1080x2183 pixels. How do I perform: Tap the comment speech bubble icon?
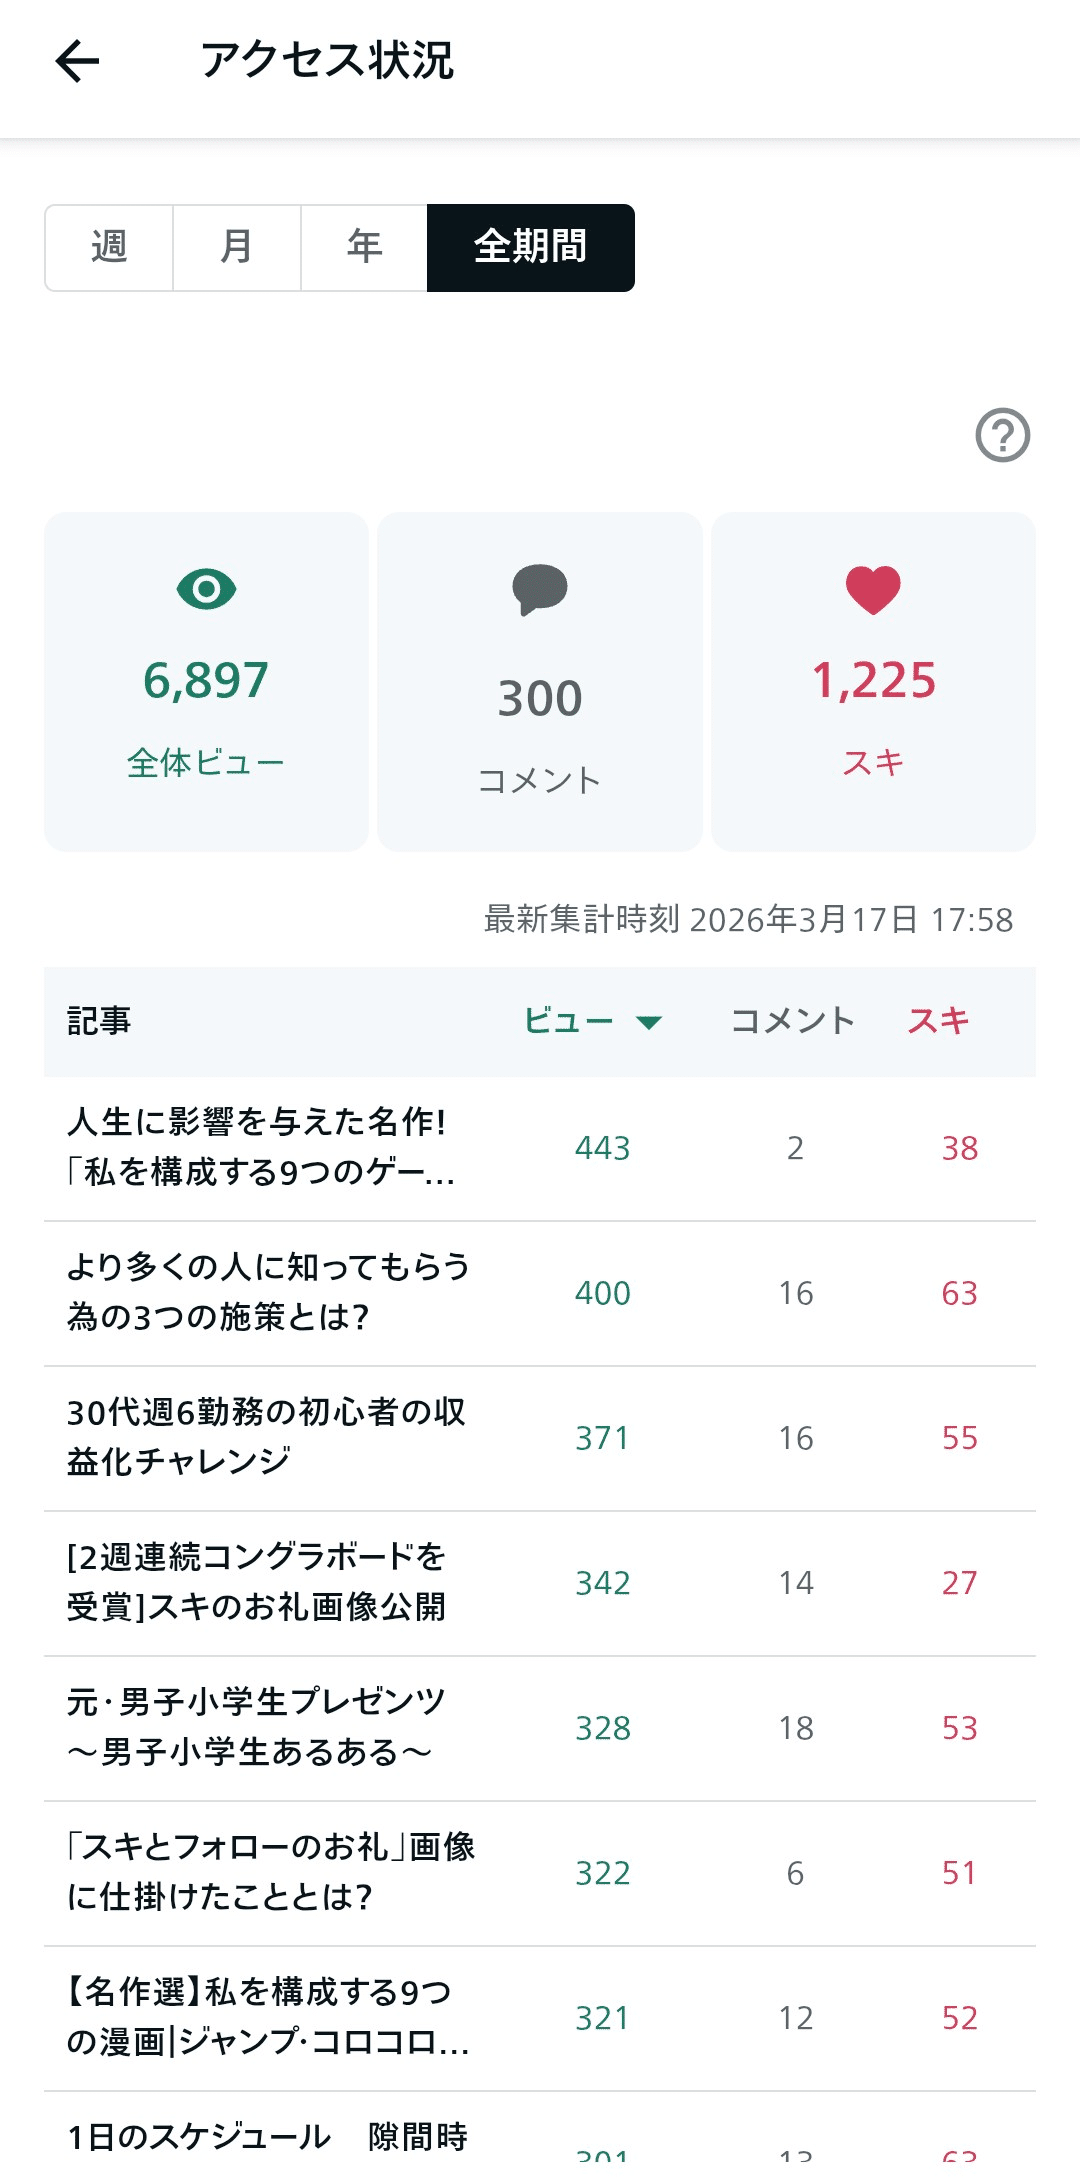coord(540,589)
